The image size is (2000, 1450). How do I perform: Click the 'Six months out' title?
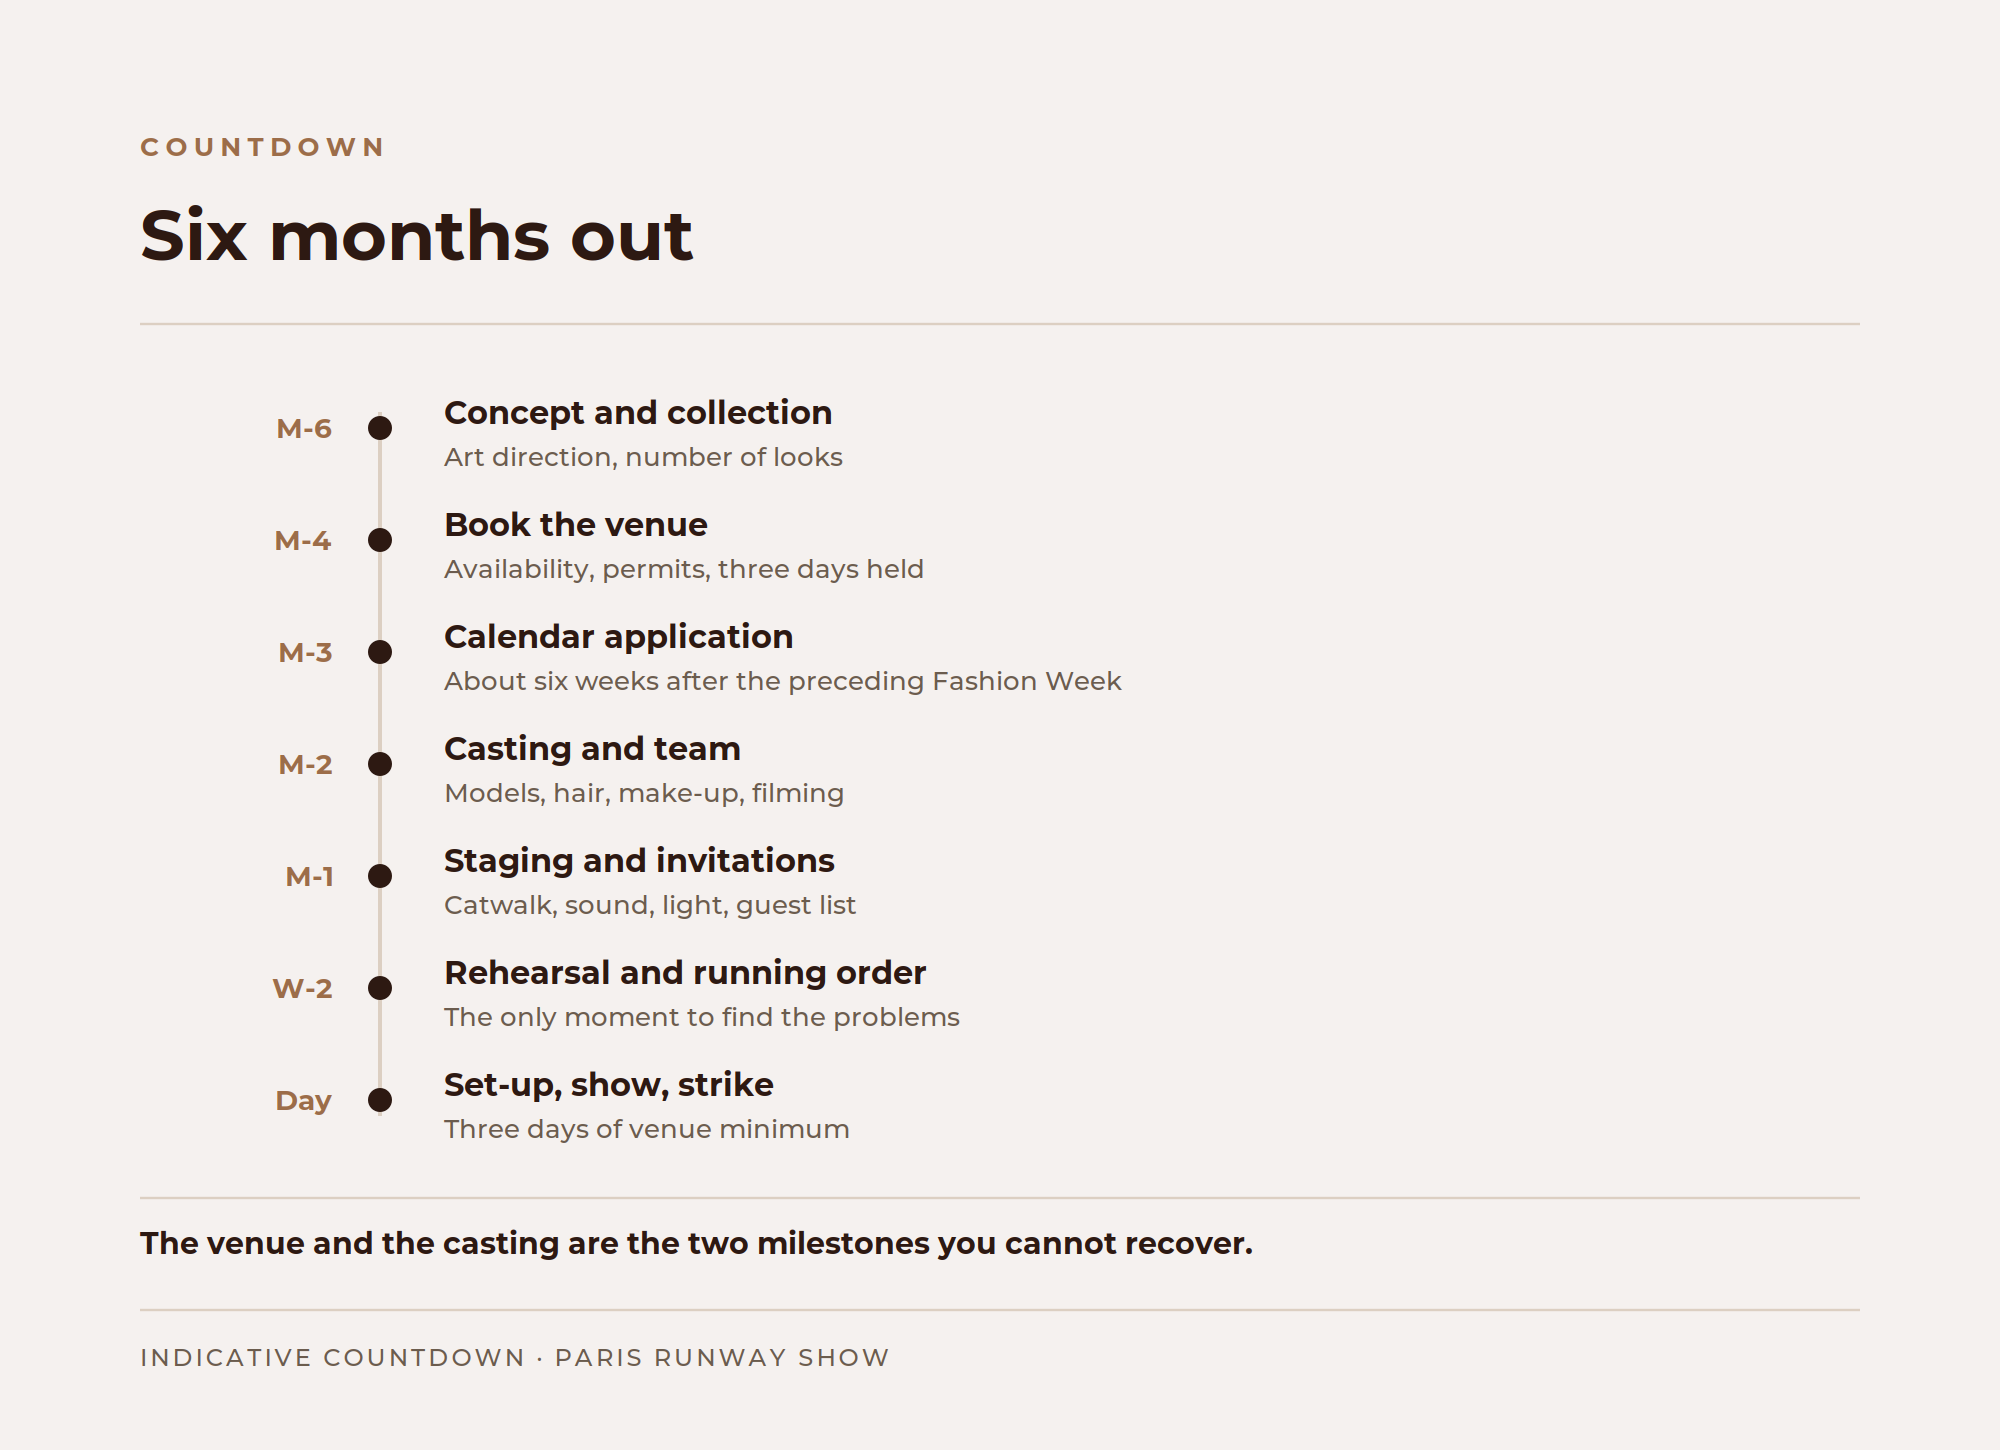pos(416,236)
